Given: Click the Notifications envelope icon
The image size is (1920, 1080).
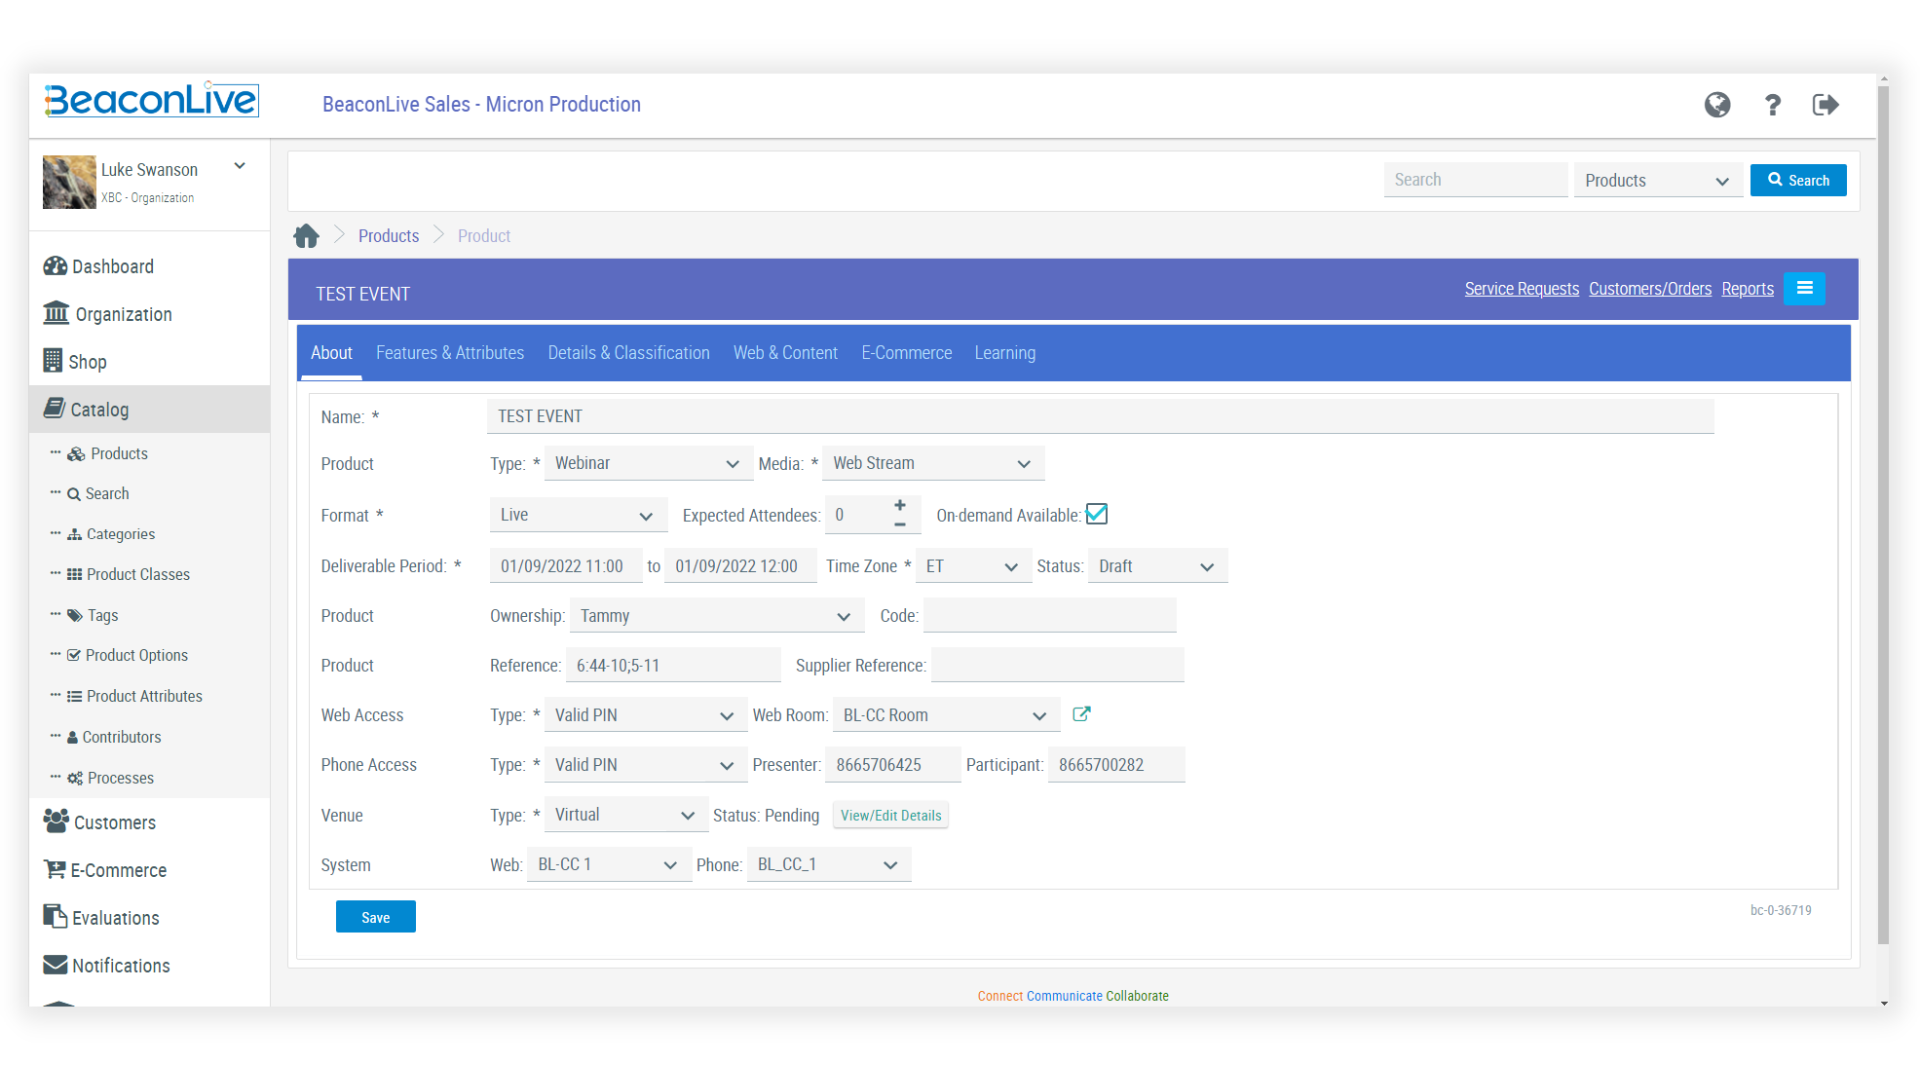Looking at the screenshot, I should [55, 964].
